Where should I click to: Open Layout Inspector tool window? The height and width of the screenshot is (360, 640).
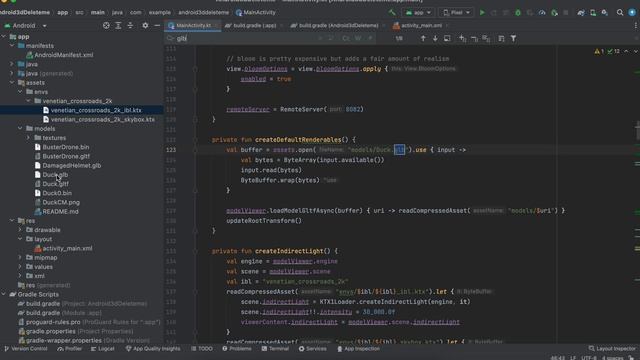click(612, 349)
